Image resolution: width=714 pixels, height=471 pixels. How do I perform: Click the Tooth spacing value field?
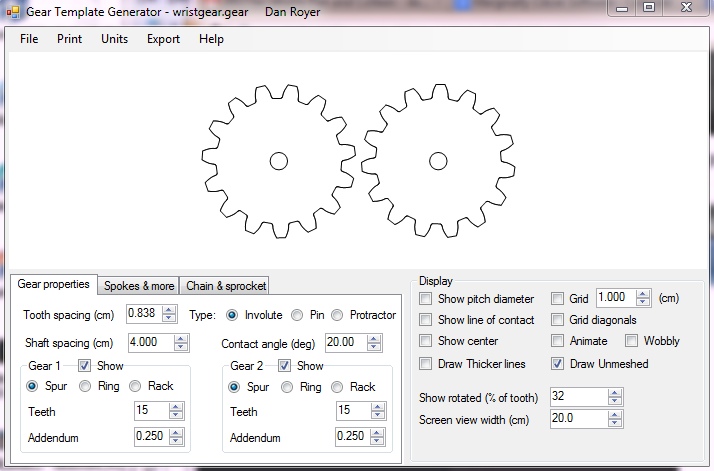(144, 313)
